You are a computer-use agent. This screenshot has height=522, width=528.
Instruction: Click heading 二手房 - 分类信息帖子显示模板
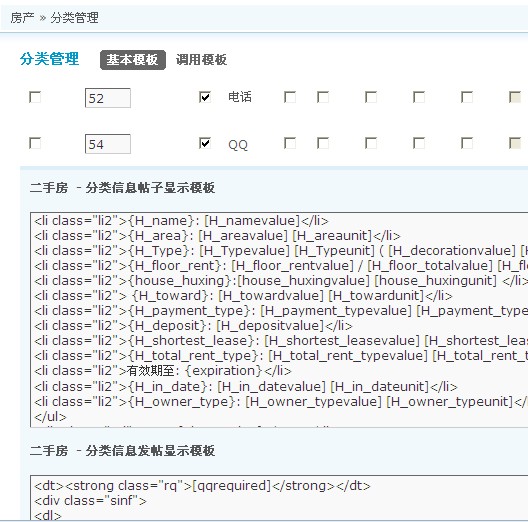pos(122,188)
